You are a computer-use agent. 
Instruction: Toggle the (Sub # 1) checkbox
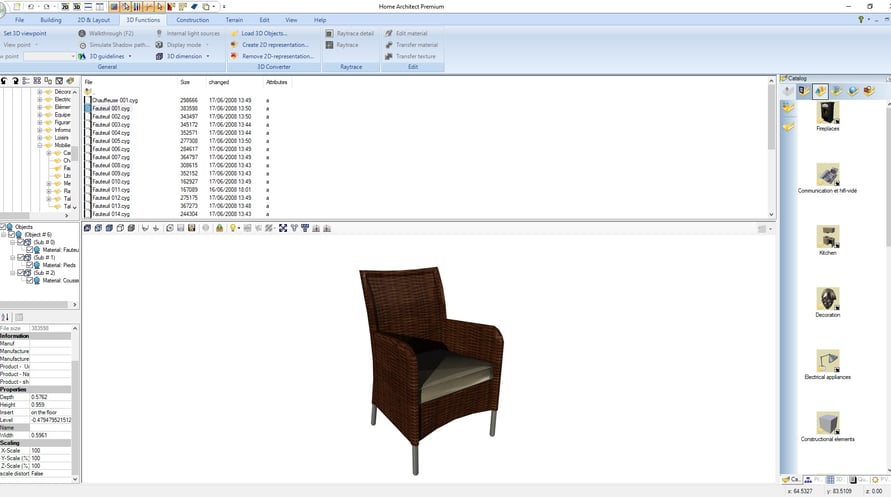(x=20, y=257)
